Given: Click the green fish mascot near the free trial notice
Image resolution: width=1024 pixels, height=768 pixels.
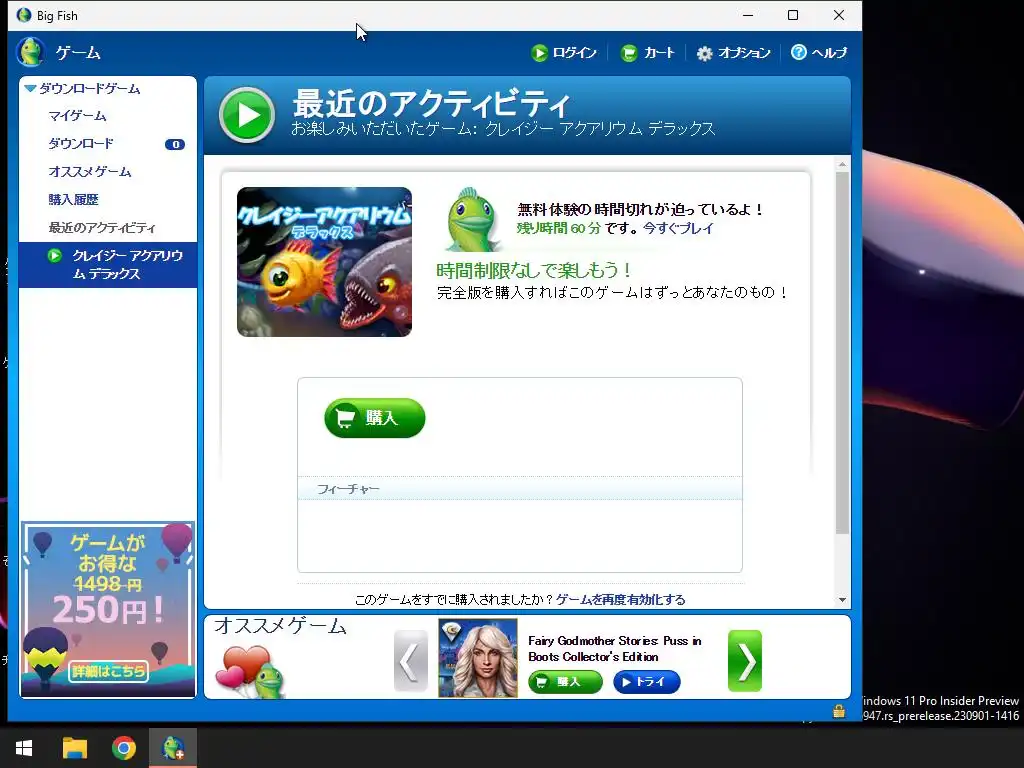Looking at the screenshot, I should click(472, 220).
